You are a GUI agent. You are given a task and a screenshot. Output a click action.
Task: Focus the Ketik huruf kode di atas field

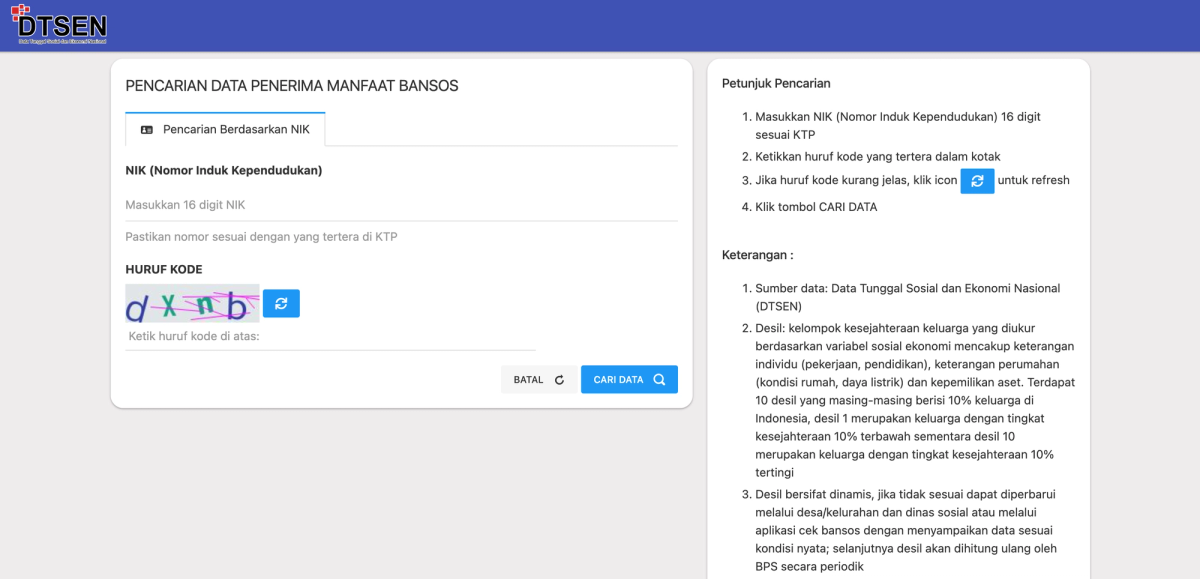[x=330, y=336]
